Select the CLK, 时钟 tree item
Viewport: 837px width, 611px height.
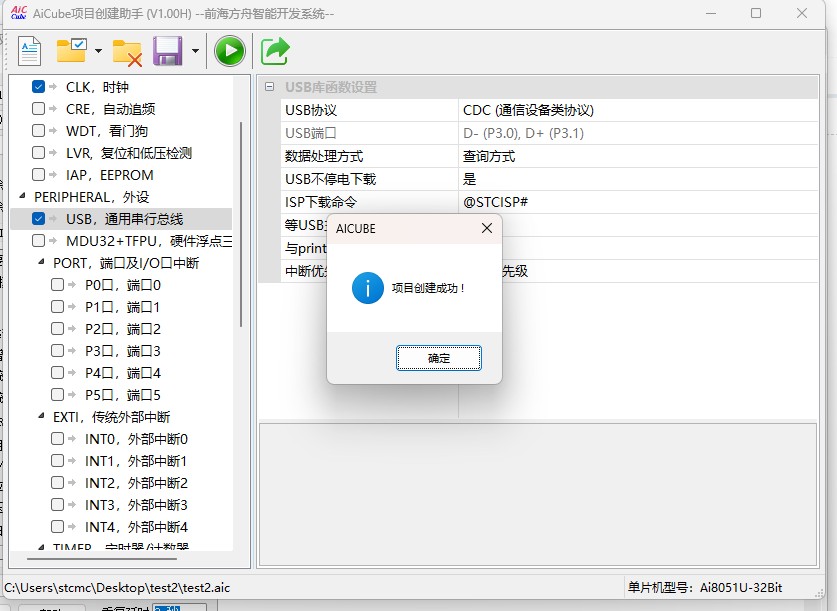click(97, 87)
